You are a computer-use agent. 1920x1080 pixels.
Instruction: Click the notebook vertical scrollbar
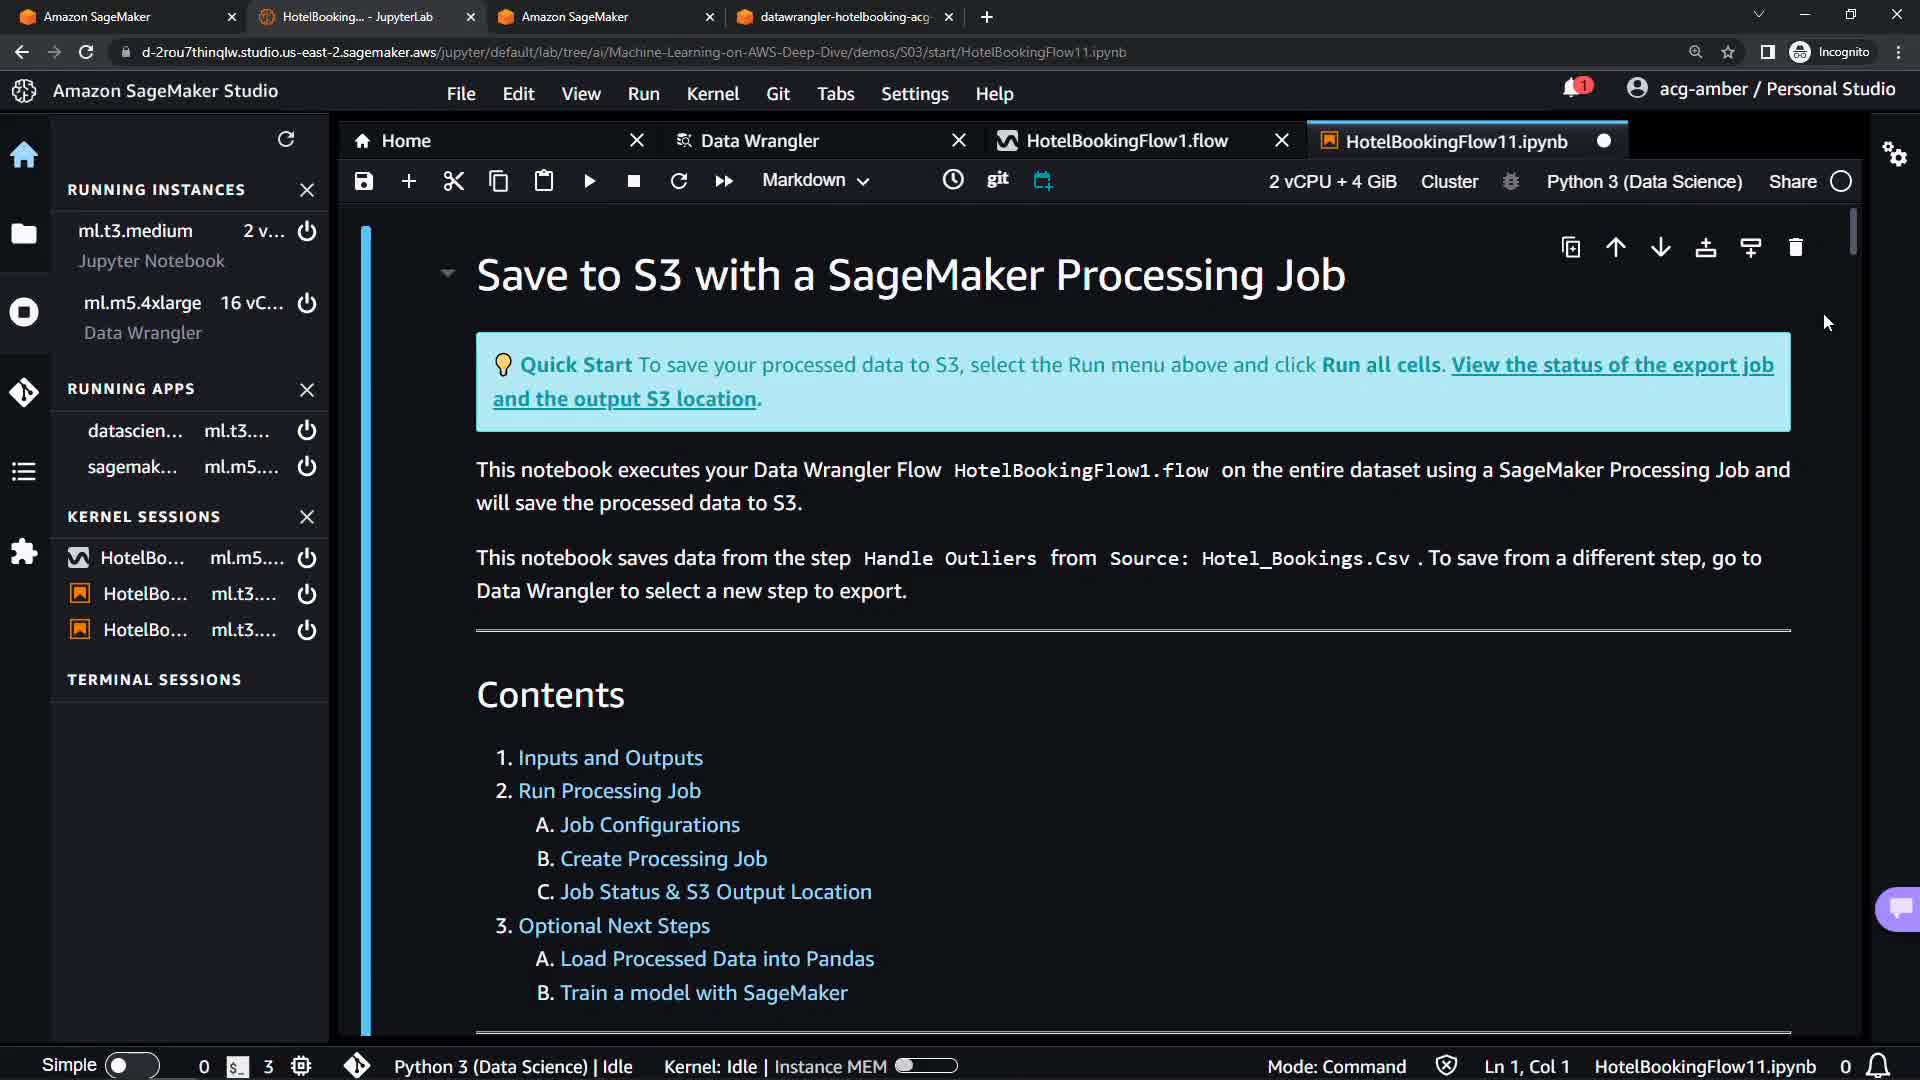[1853, 232]
